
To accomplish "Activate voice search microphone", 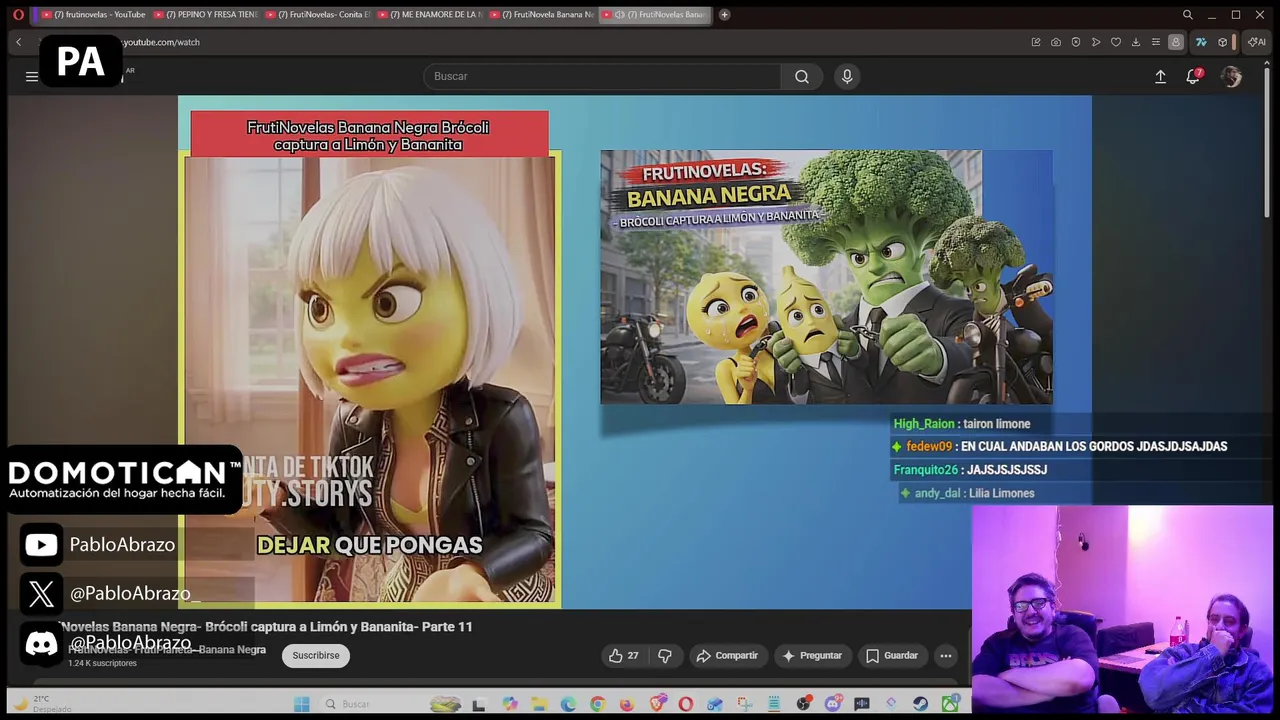I will click(x=847, y=76).
